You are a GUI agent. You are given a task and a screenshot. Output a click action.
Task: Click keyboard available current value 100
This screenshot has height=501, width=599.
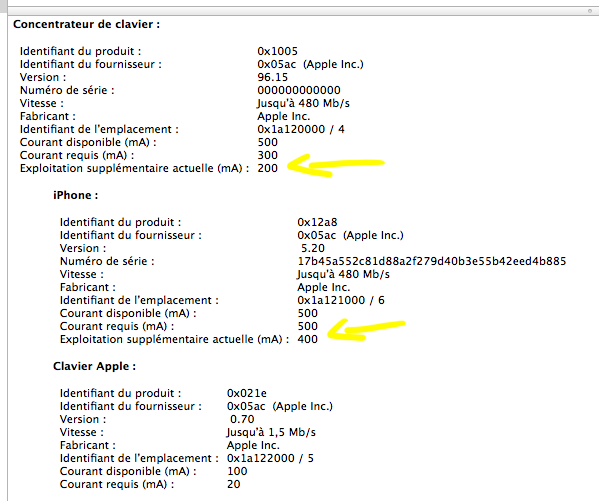[237, 471]
